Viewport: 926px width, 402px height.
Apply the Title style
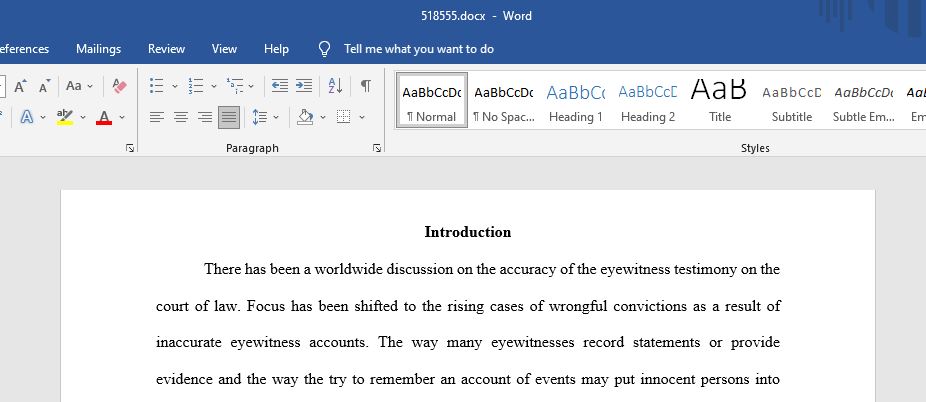click(720, 100)
